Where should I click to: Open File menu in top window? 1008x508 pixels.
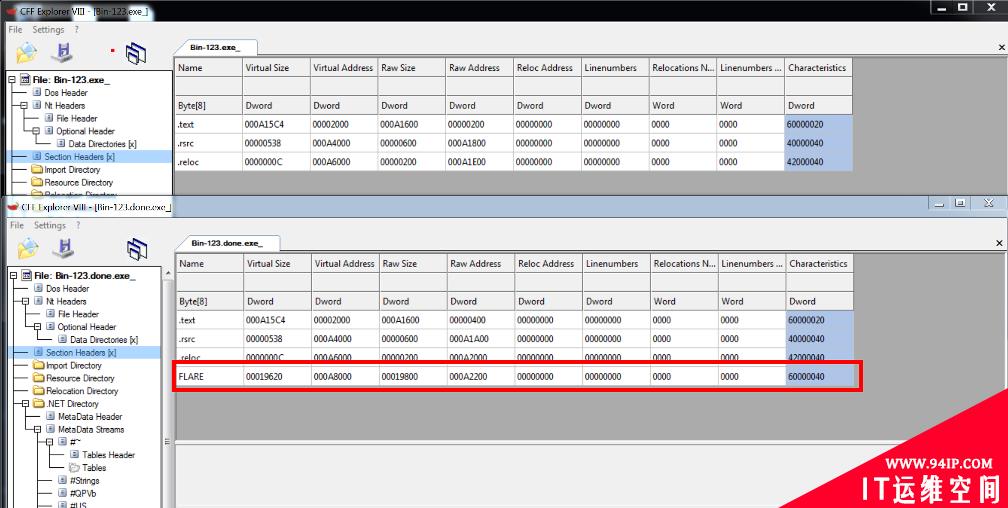click(15, 30)
